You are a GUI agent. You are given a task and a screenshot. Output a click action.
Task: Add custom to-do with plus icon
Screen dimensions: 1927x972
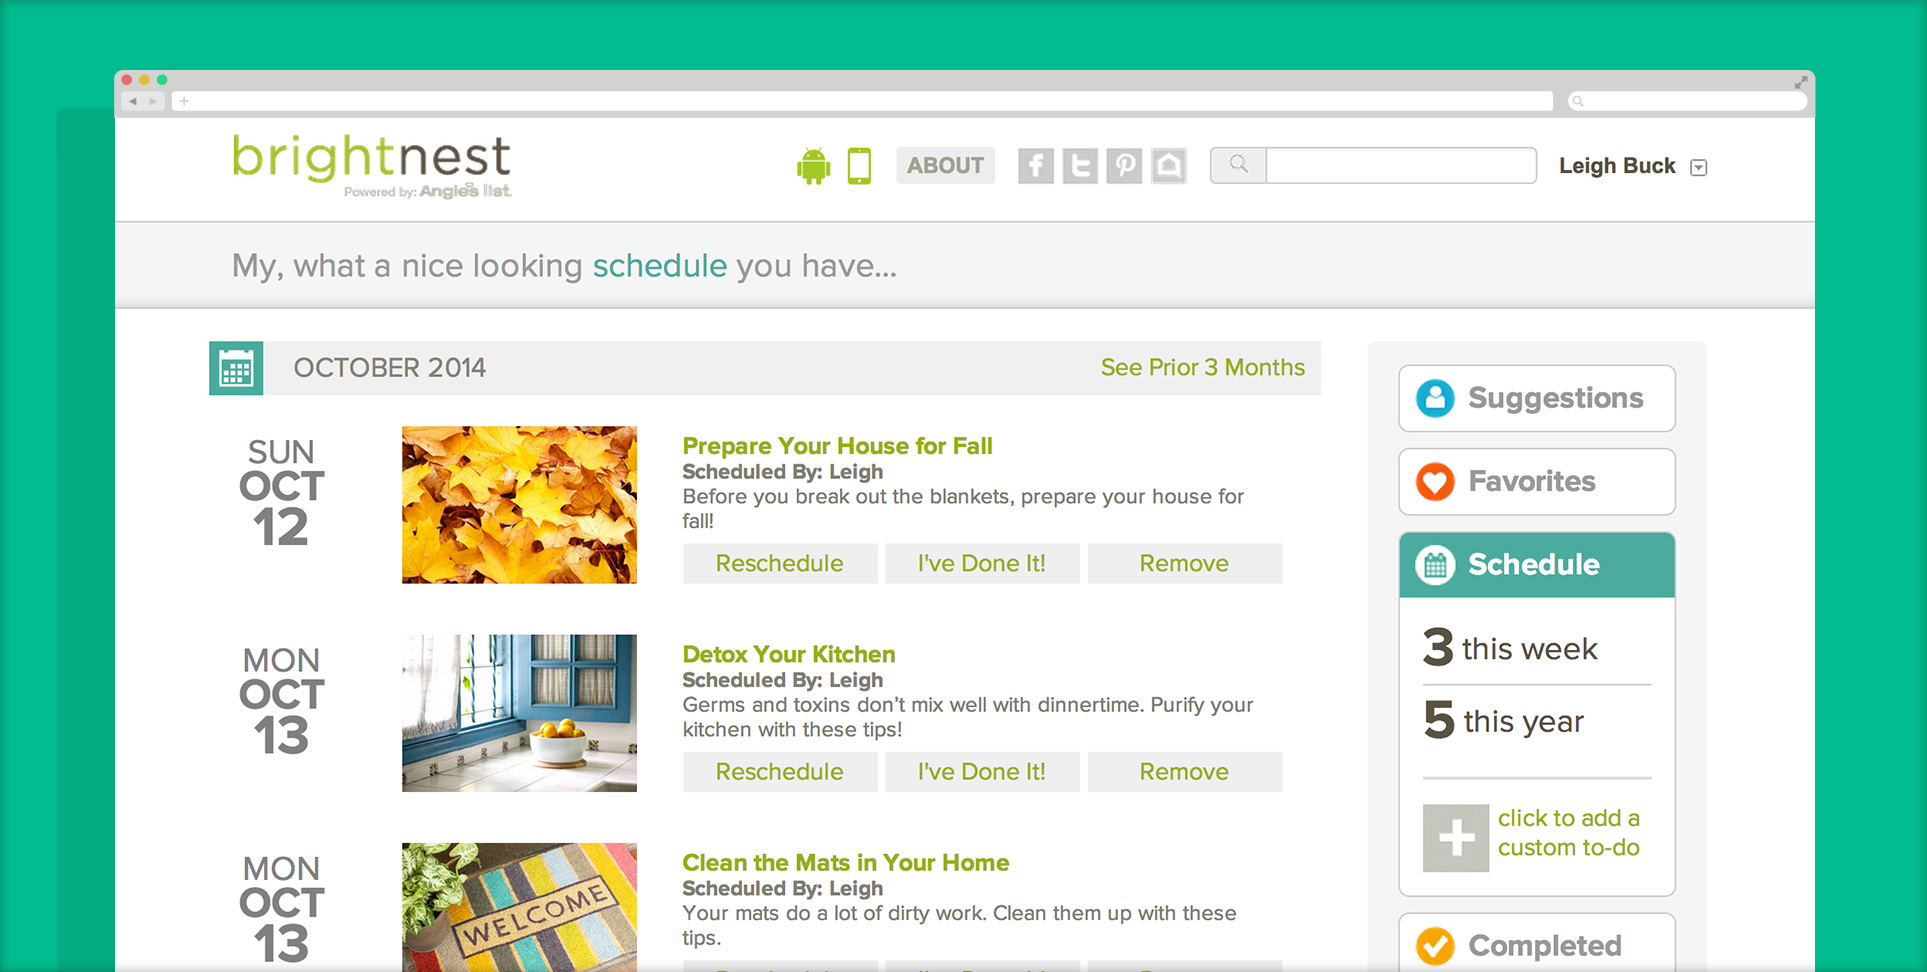[1456, 838]
